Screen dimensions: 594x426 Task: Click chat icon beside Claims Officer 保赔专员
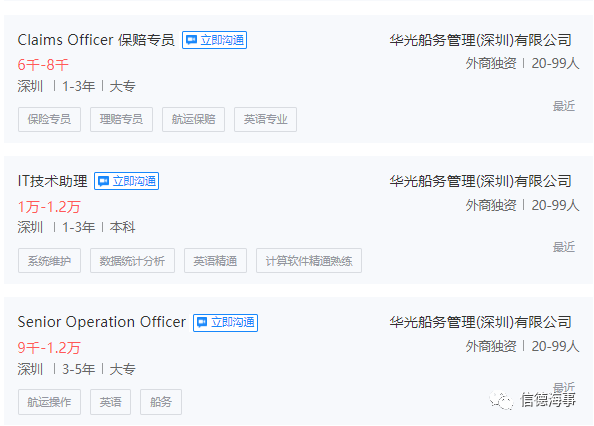click(x=191, y=40)
